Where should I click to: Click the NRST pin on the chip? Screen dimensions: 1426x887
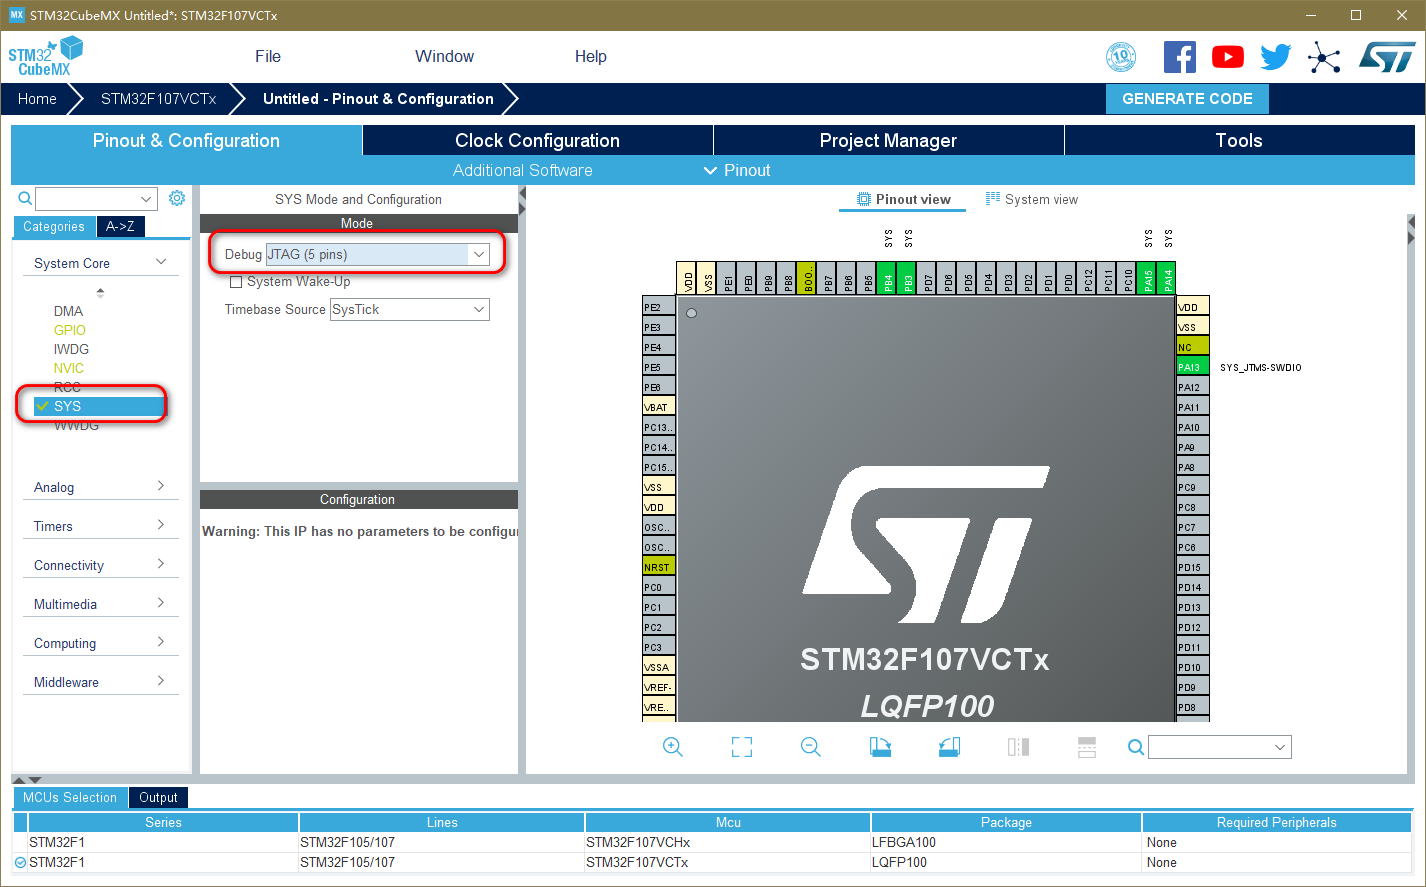pos(659,567)
